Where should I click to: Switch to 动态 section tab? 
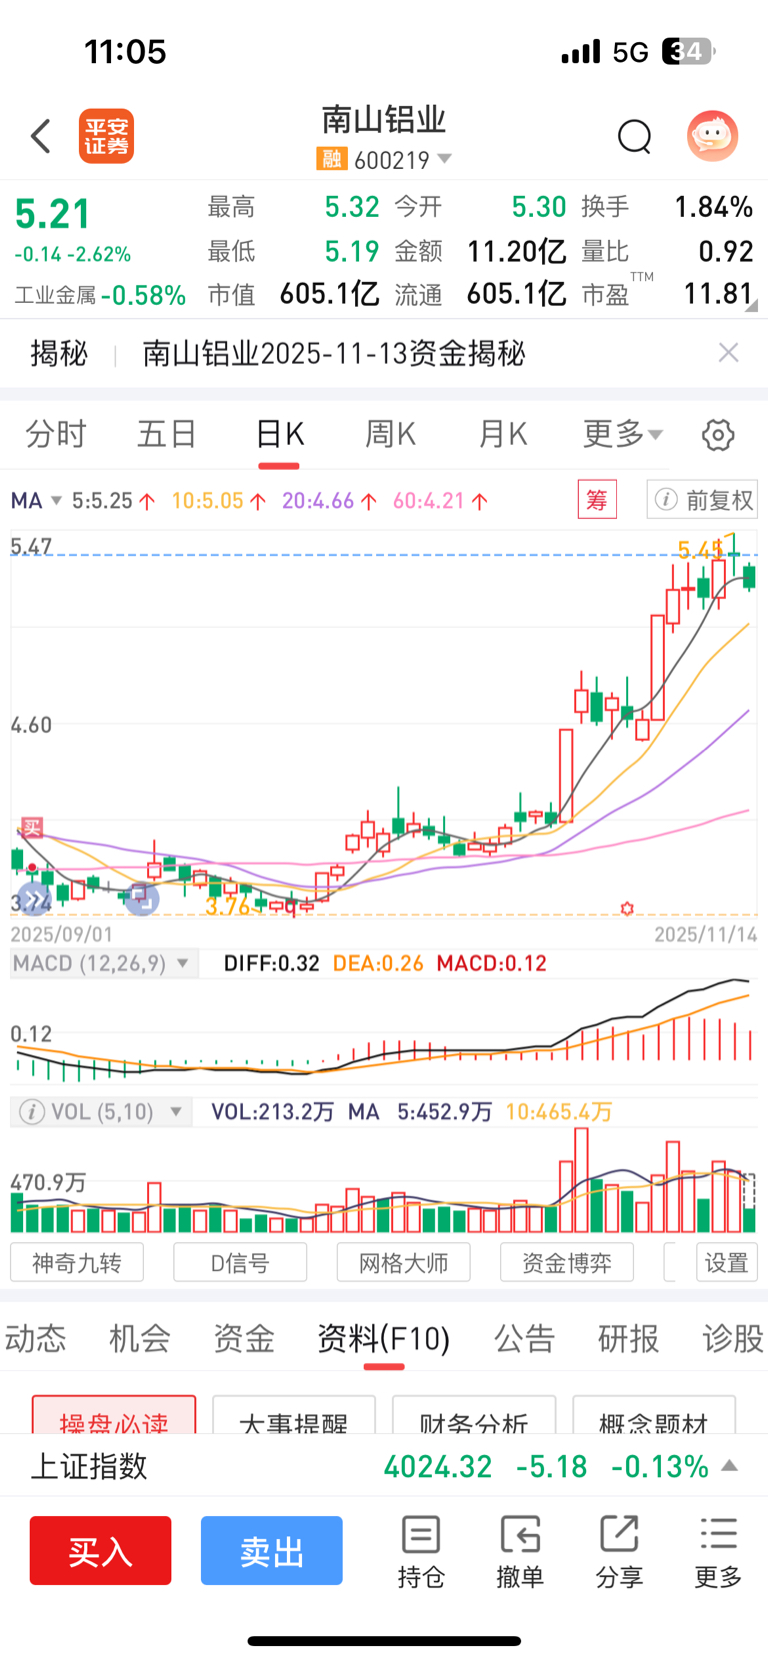click(35, 1338)
